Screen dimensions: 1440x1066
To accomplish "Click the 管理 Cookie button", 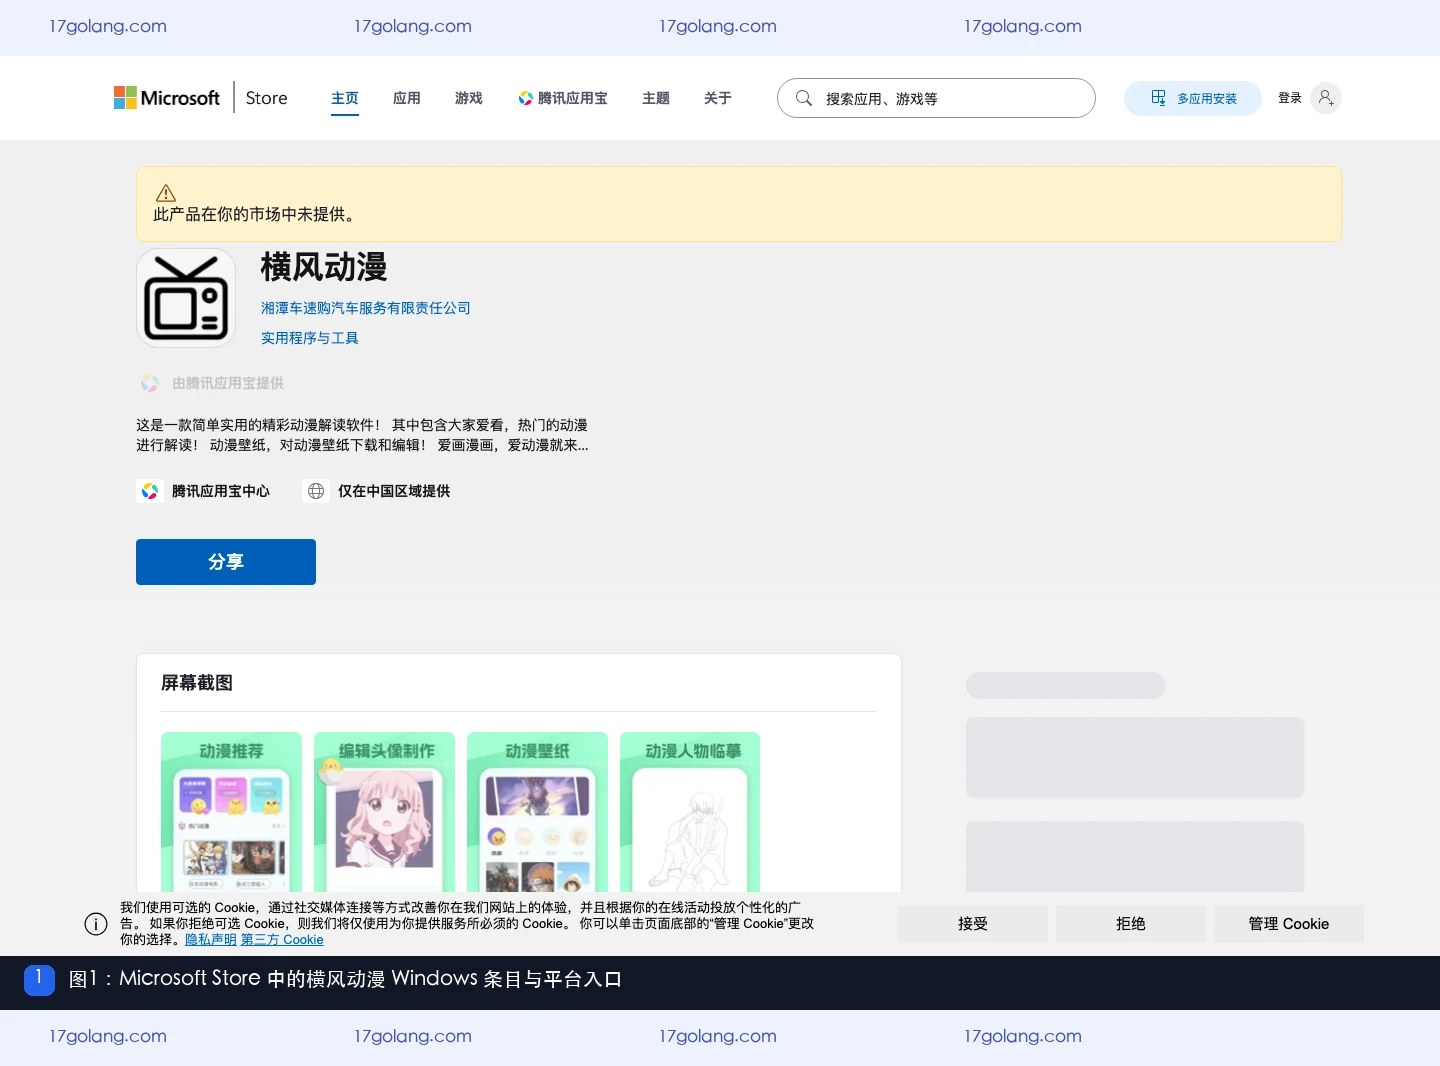I will tap(1289, 924).
